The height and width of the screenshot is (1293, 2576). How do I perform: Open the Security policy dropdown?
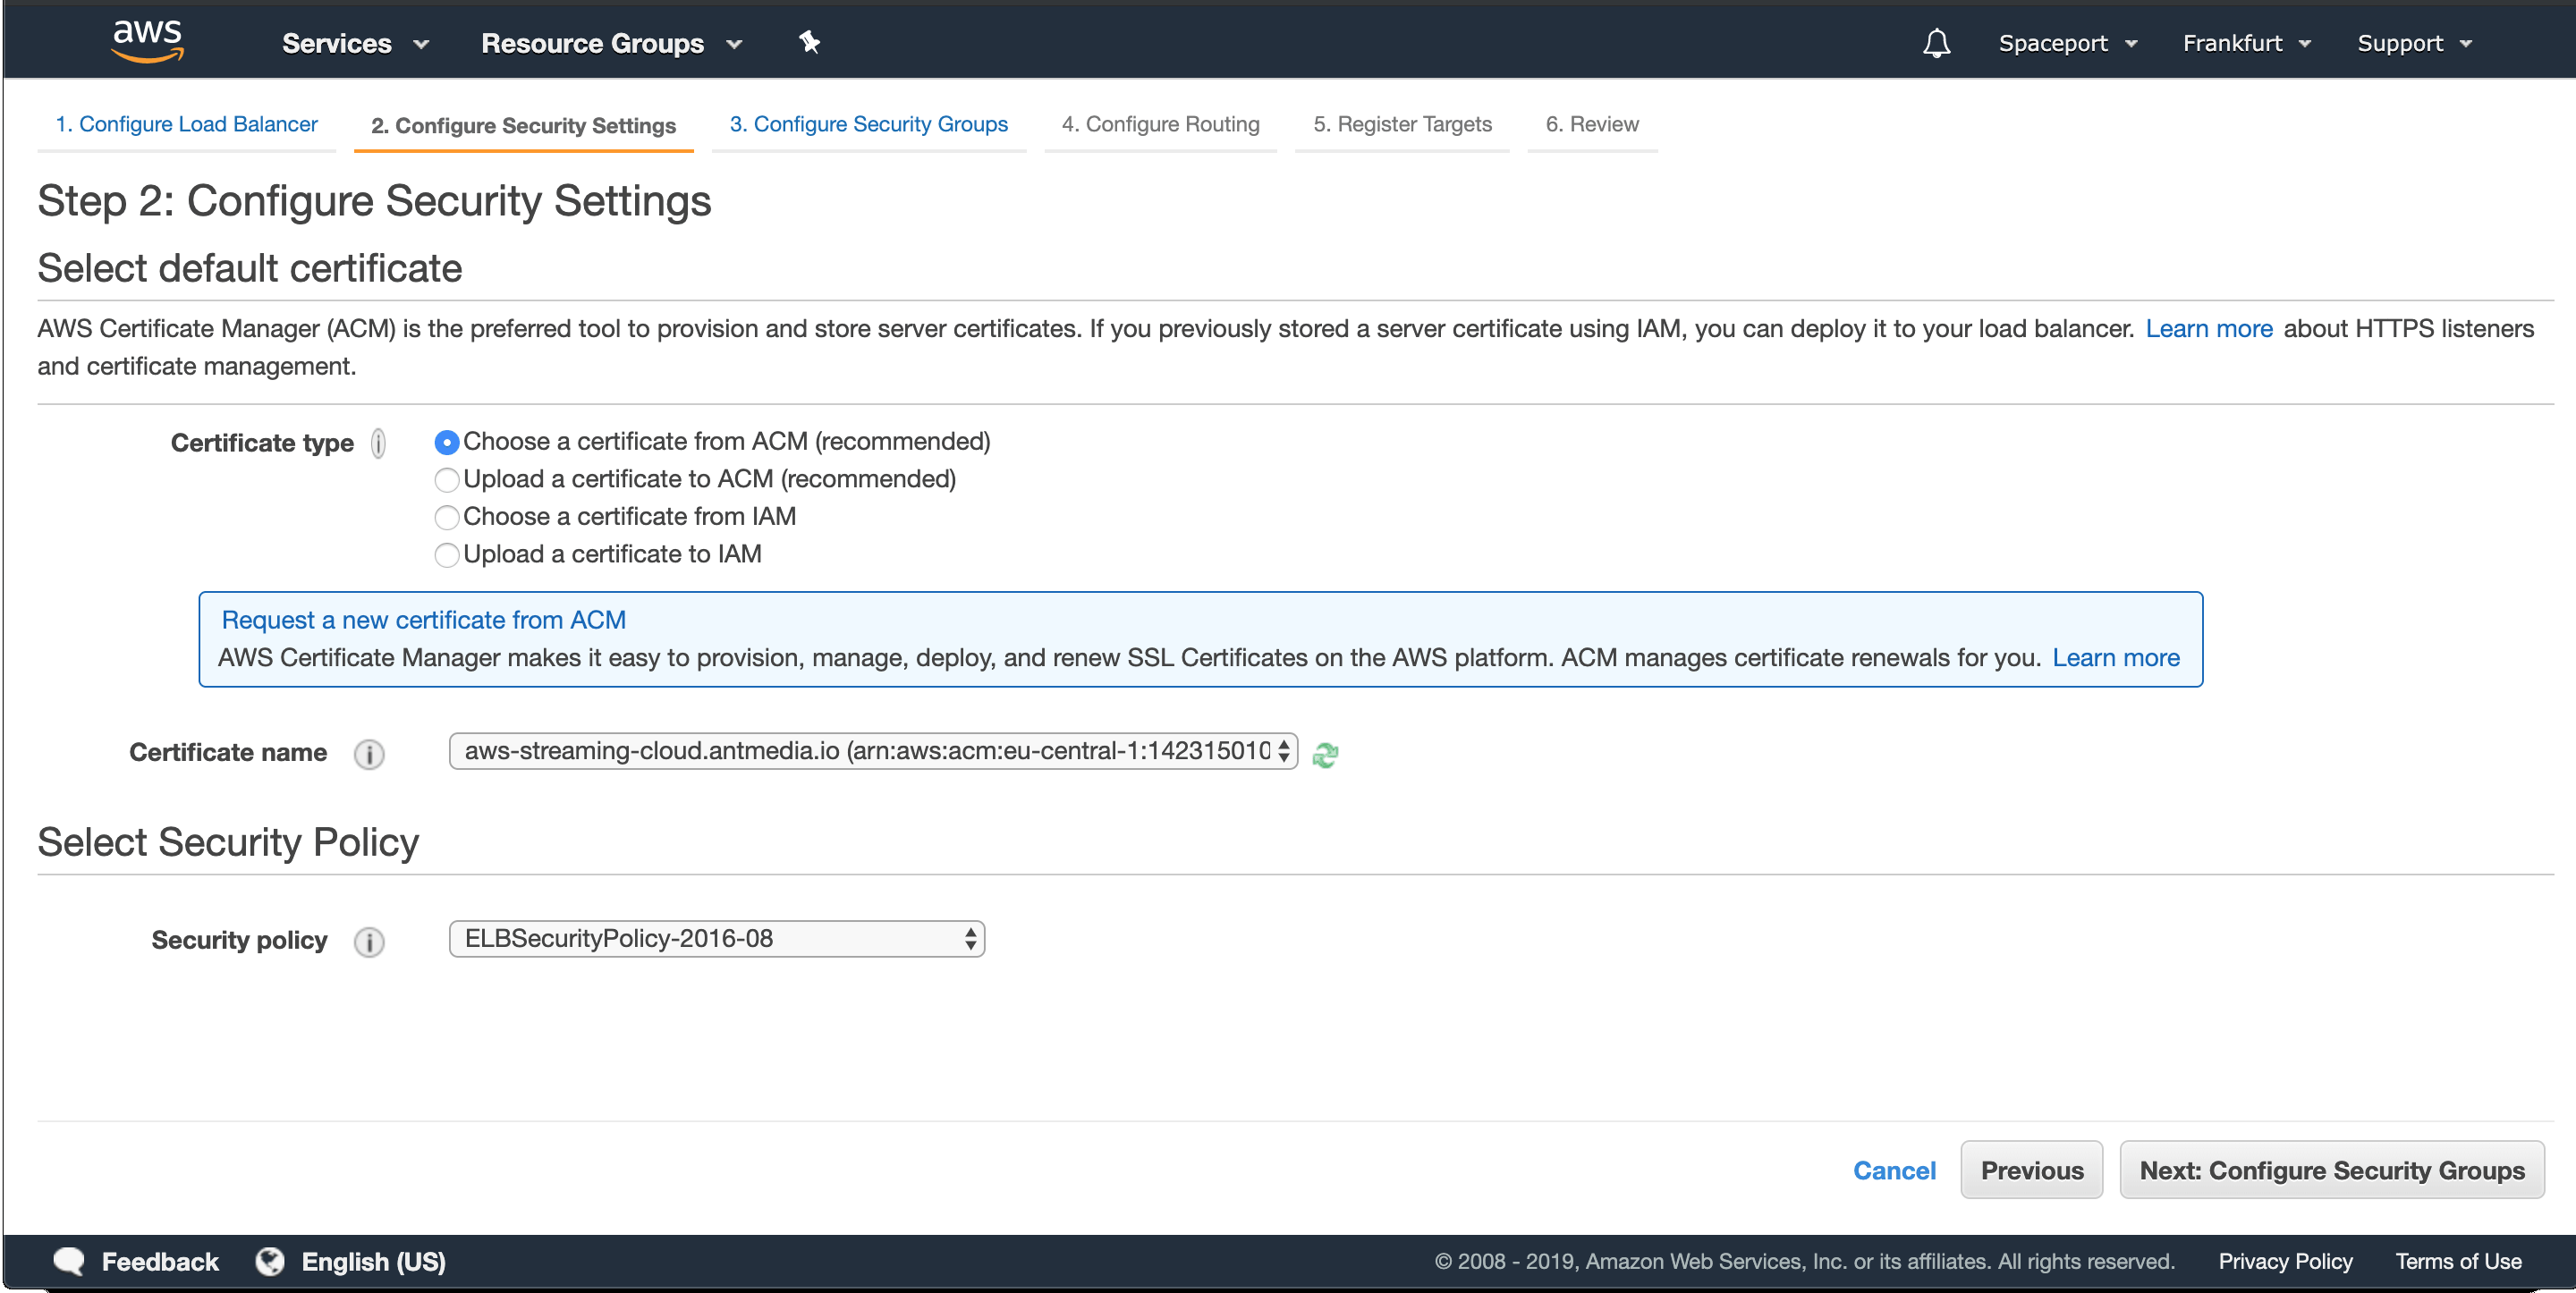[716, 939]
